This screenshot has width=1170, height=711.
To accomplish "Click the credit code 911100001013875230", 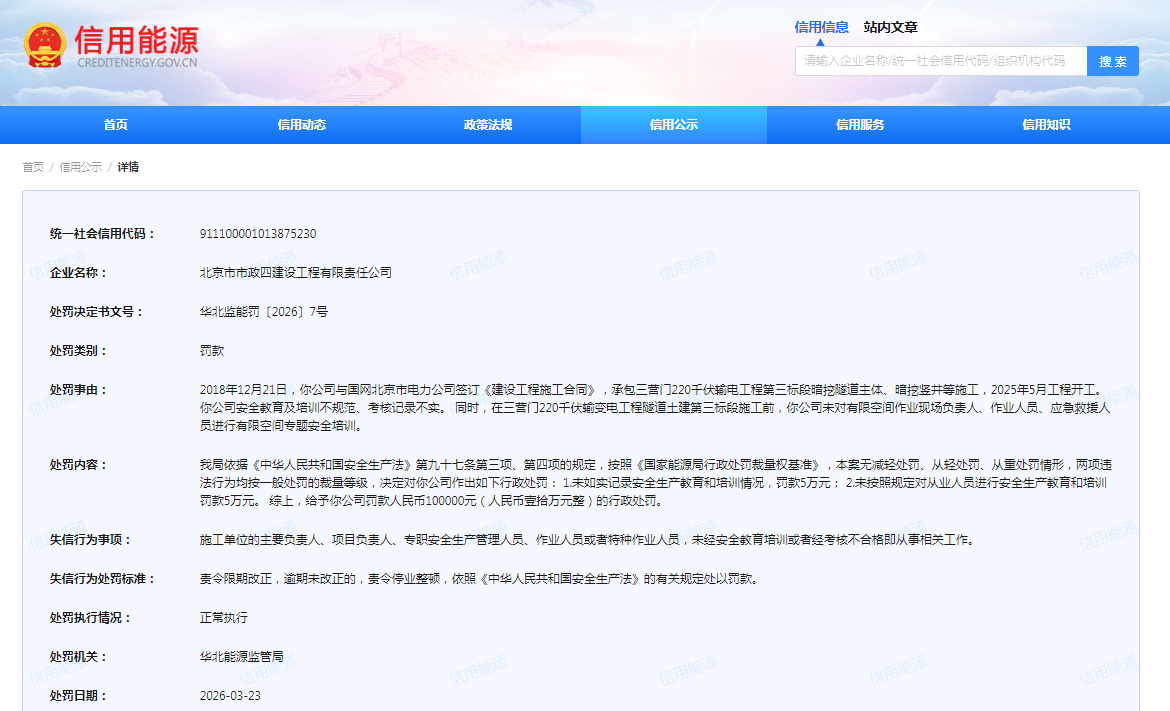I will pos(258,234).
